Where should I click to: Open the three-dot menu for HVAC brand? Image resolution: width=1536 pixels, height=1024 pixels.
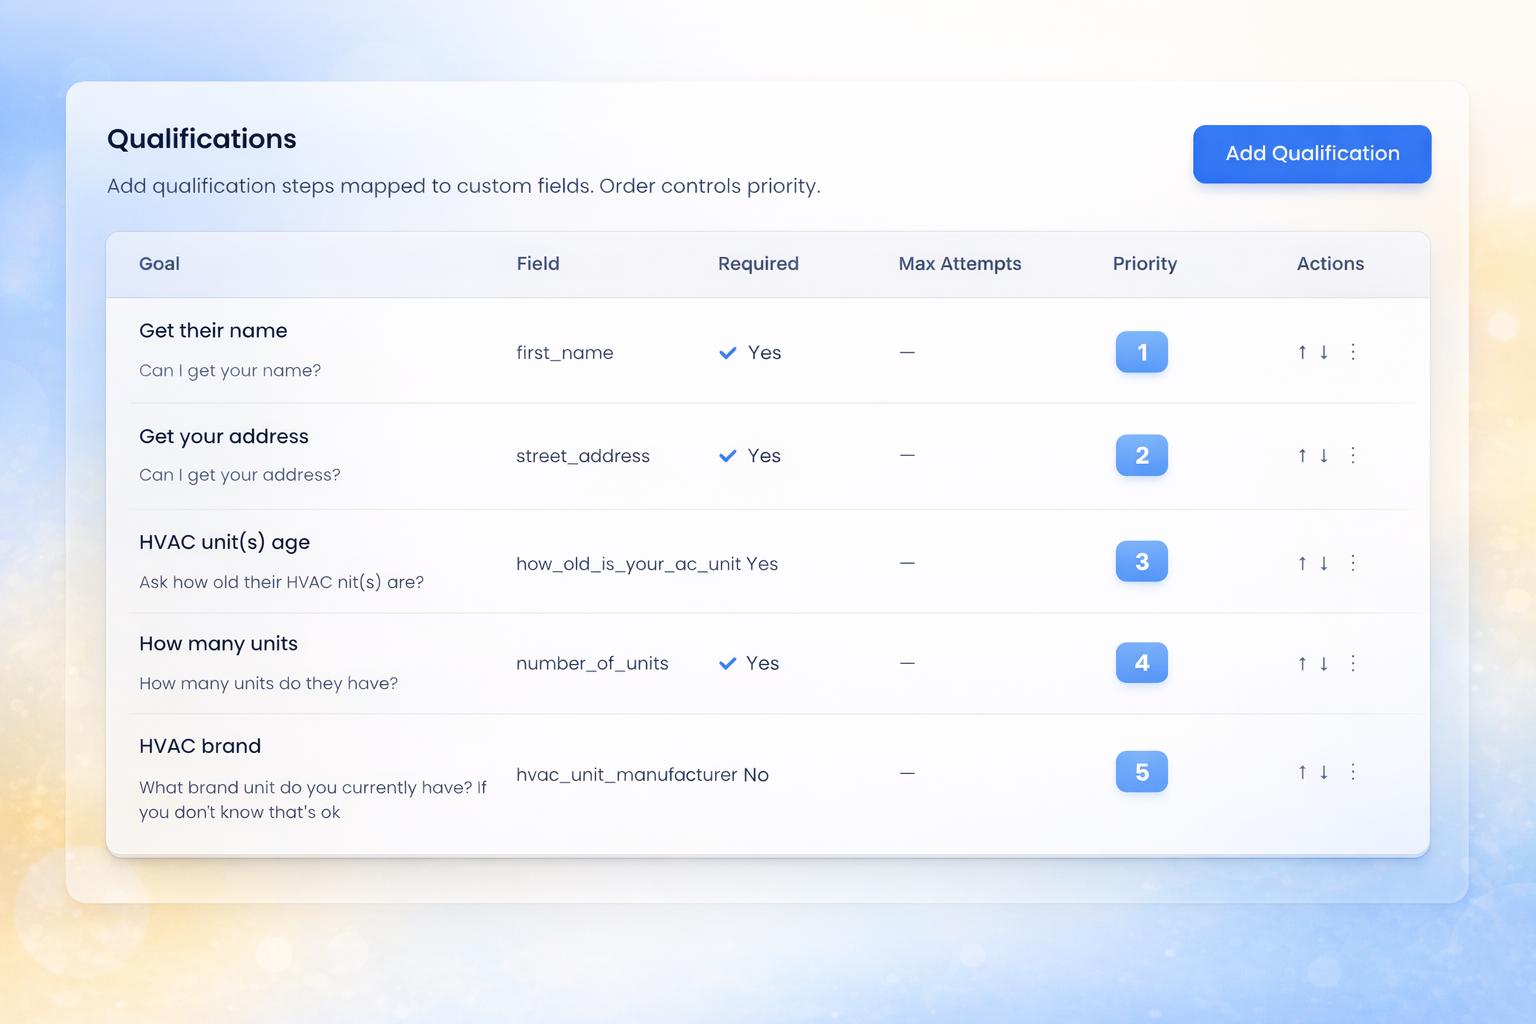1353,771
